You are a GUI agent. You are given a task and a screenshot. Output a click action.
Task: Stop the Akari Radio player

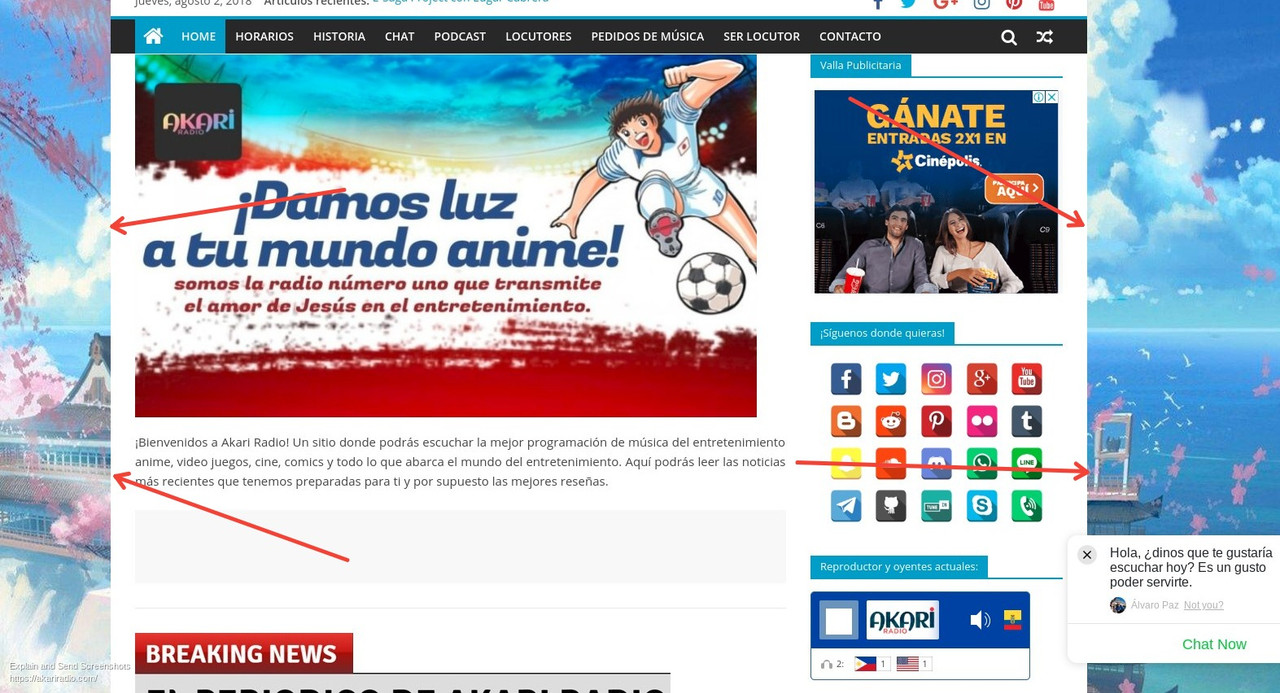point(839,621)
